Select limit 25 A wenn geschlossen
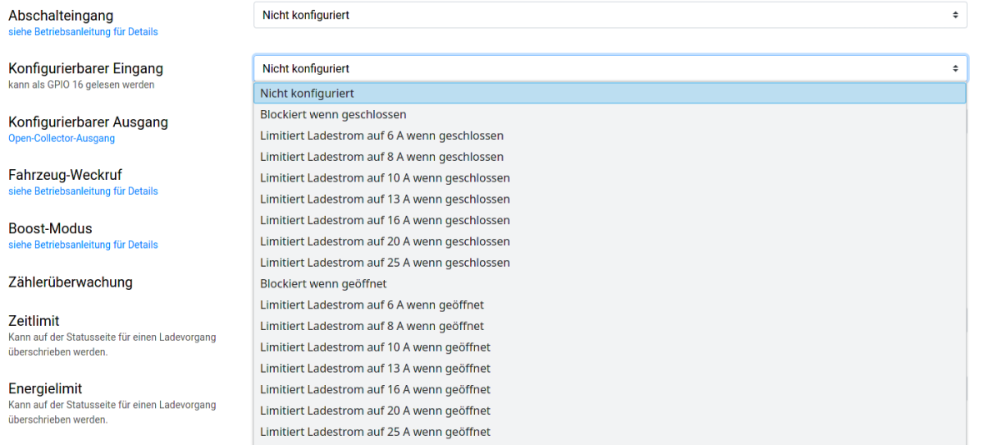Image resolution: width=1000 pixels, height=445 pixels. point(384,263)
